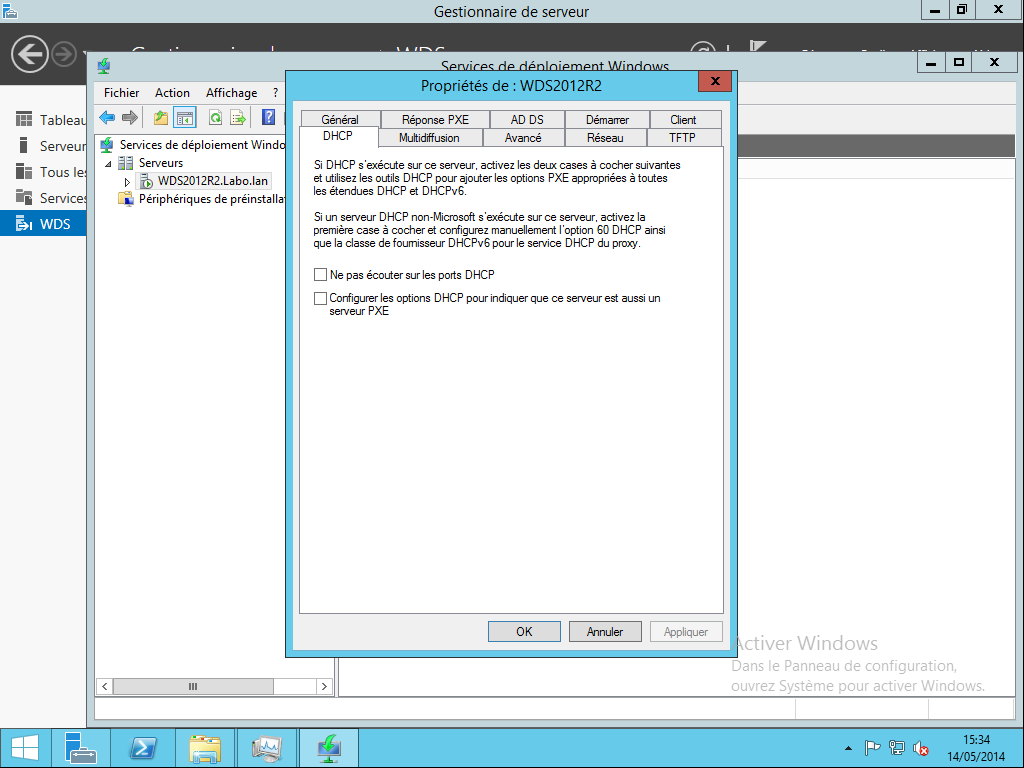
Task: Expand the WDS2012R2.Labo.lan server node
Action: 127,182
